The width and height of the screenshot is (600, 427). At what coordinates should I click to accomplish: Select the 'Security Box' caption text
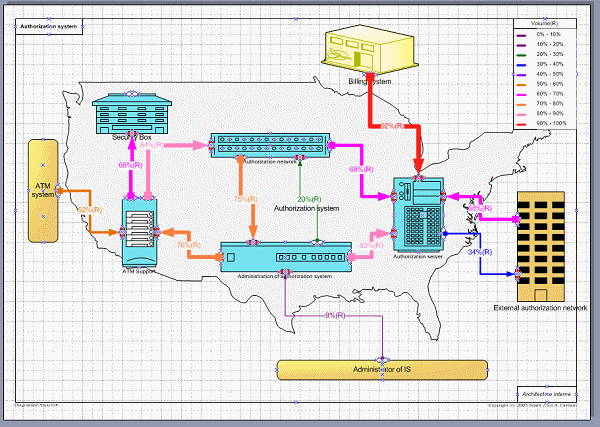click(x=132, y=137)
